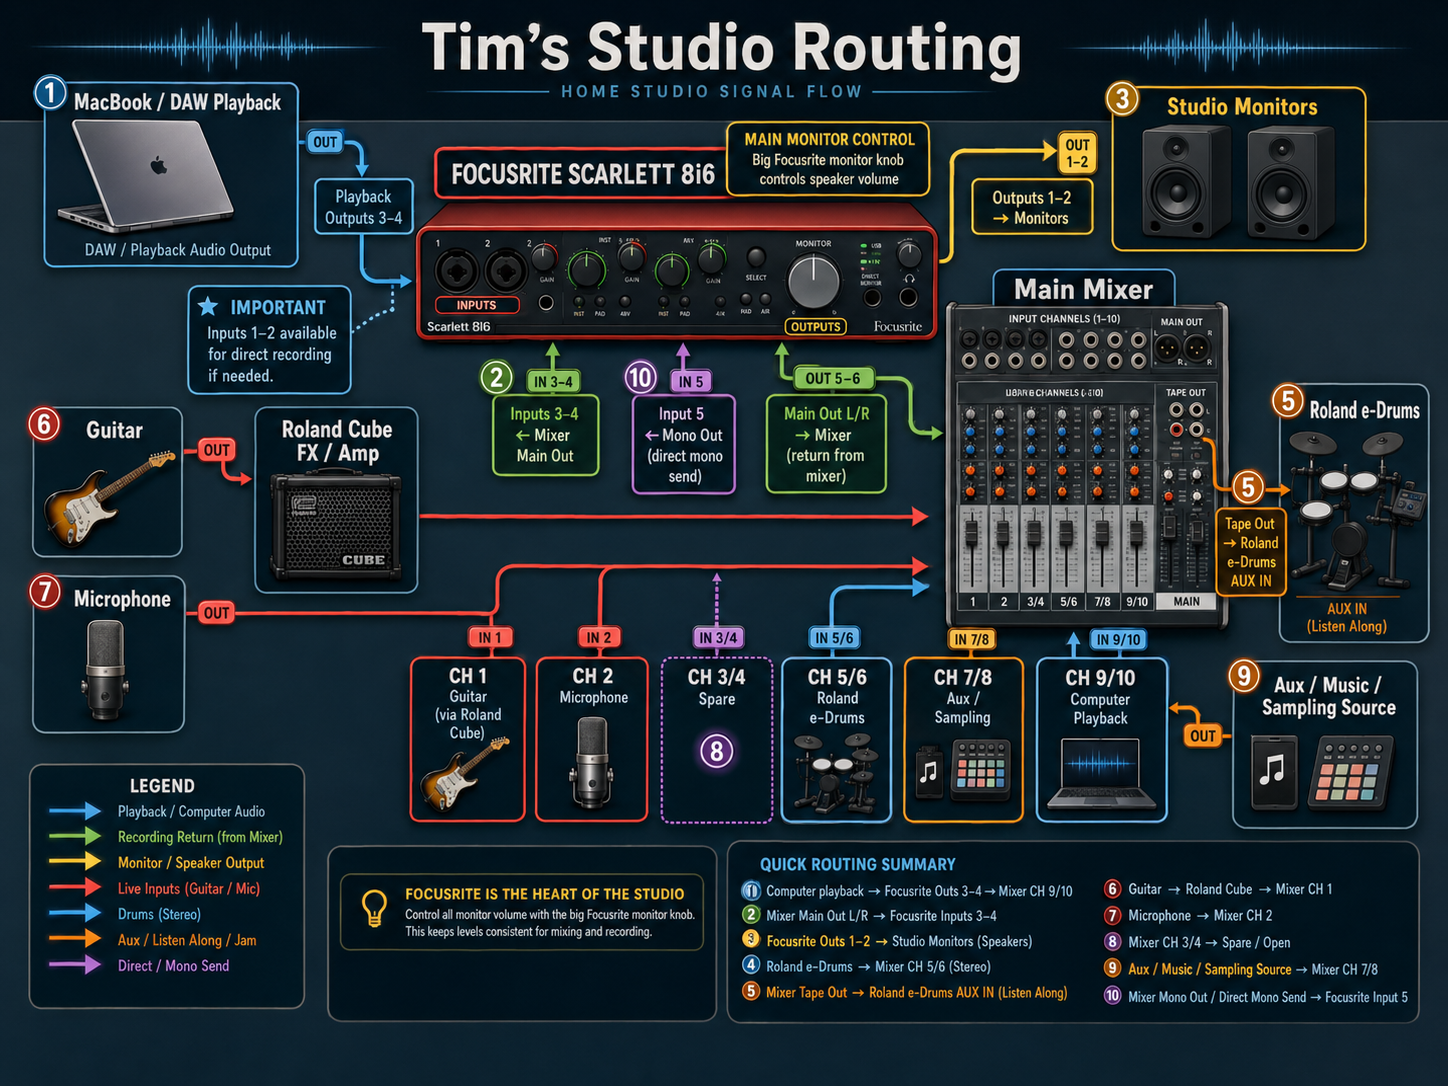The image size is (1448, 1086).
Task: Click the yellow OUT 1-2 badge
Action: click(1077, 153)
